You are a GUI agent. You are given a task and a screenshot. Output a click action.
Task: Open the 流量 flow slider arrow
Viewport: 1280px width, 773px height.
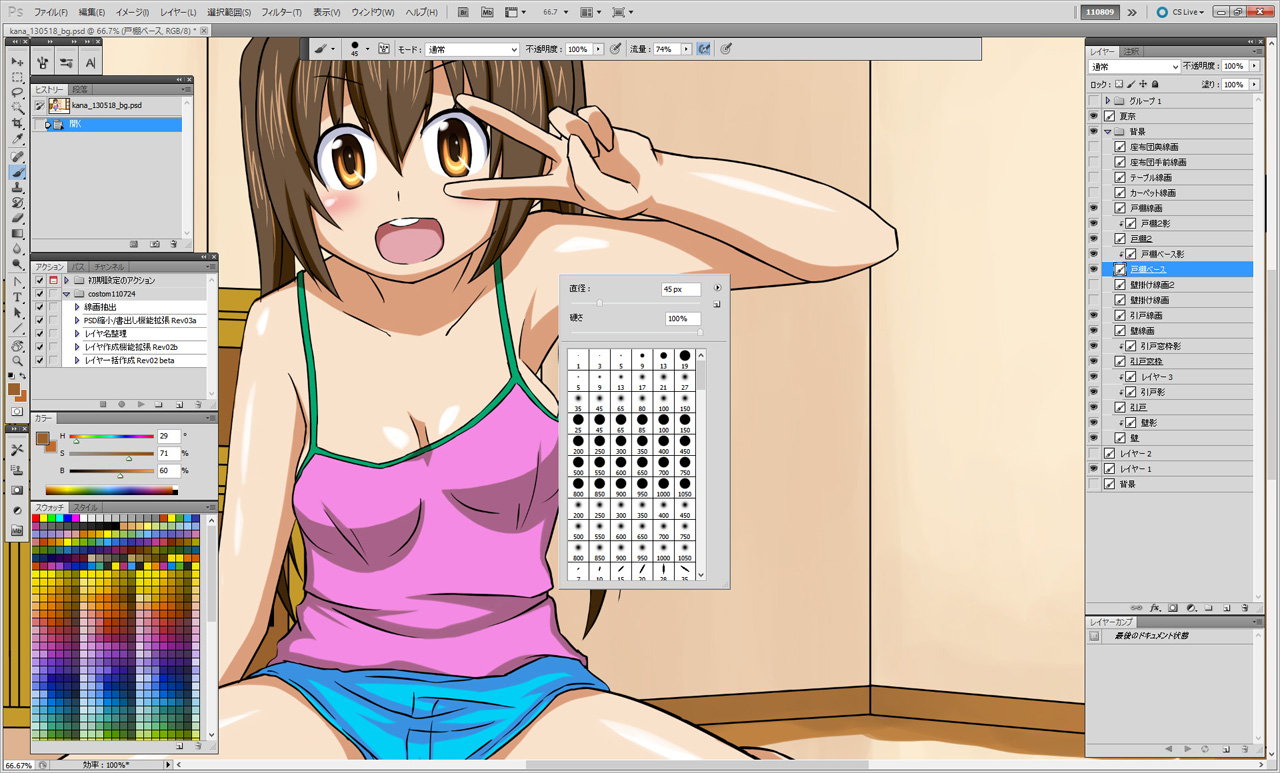coord(687,49)
